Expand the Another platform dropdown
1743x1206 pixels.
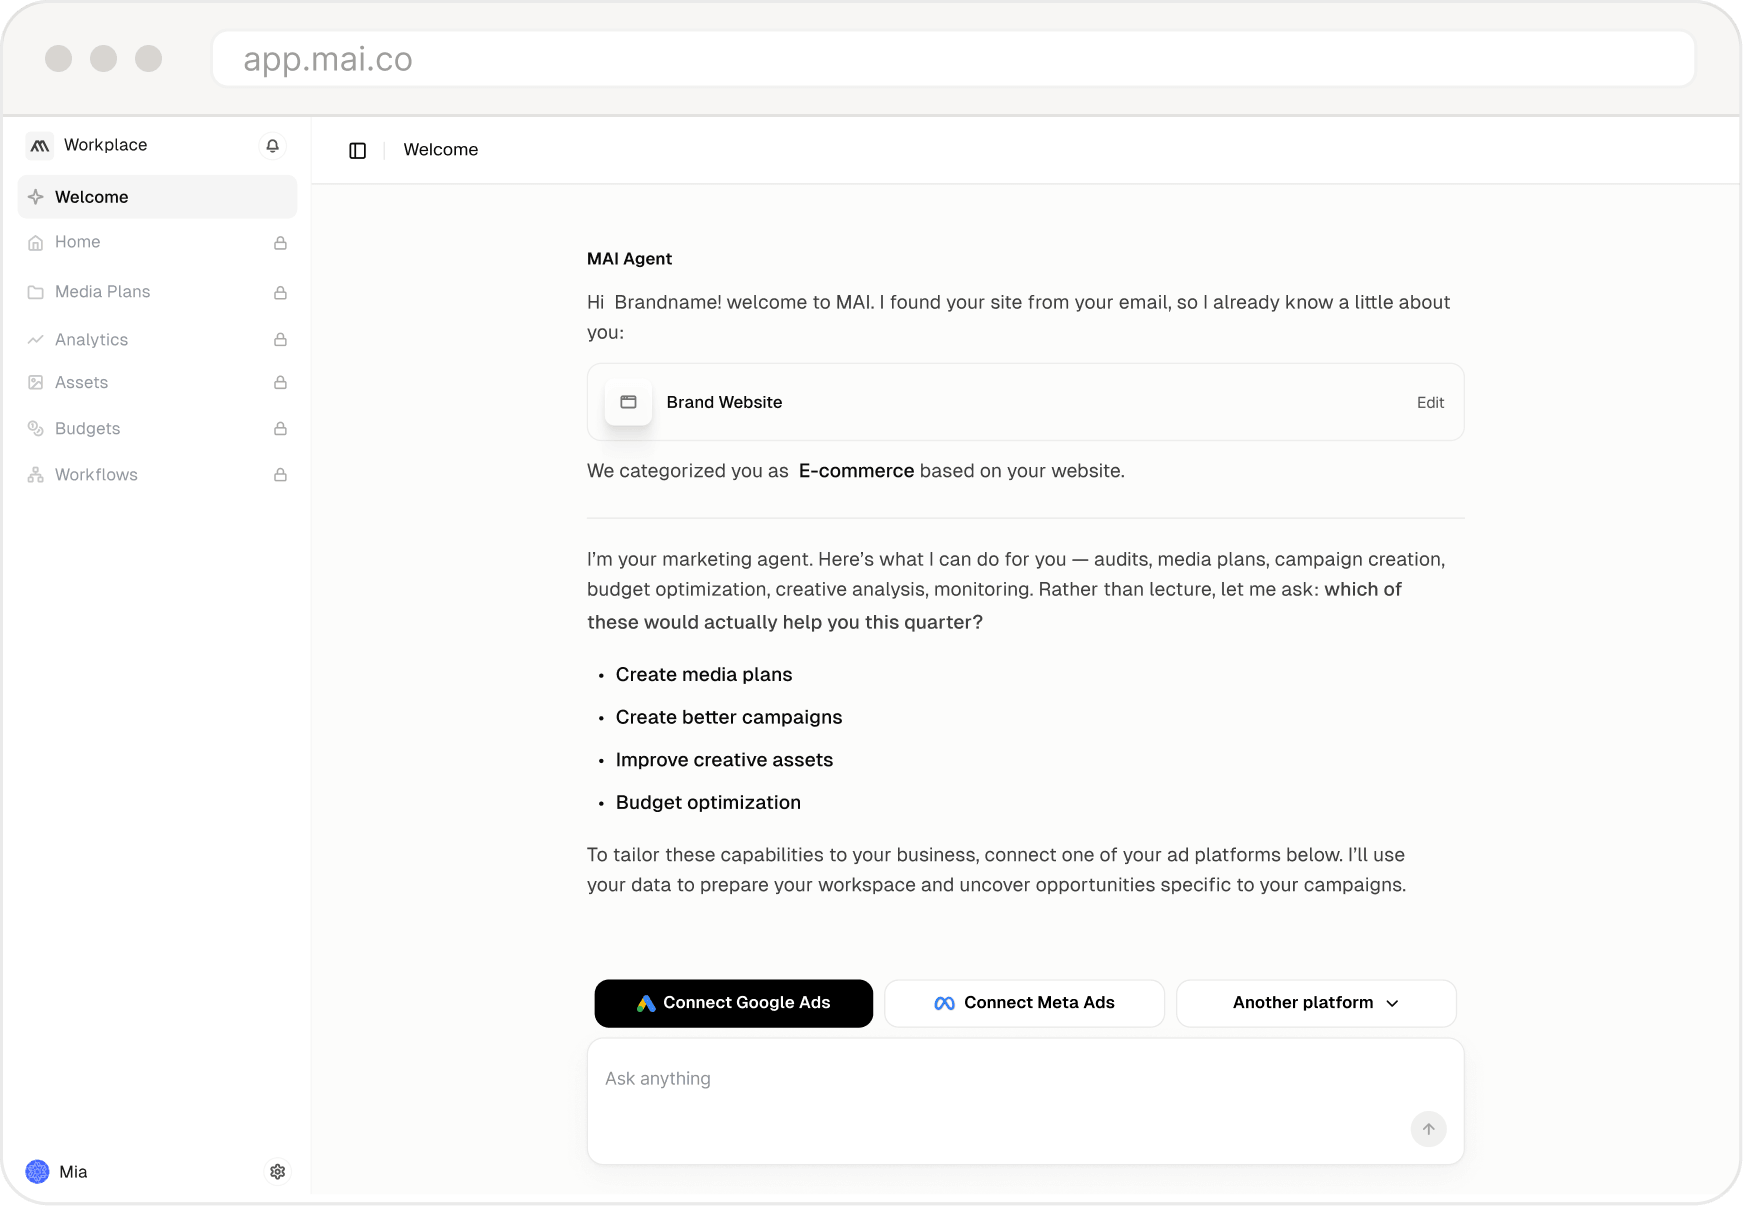click(1316, 1003)
